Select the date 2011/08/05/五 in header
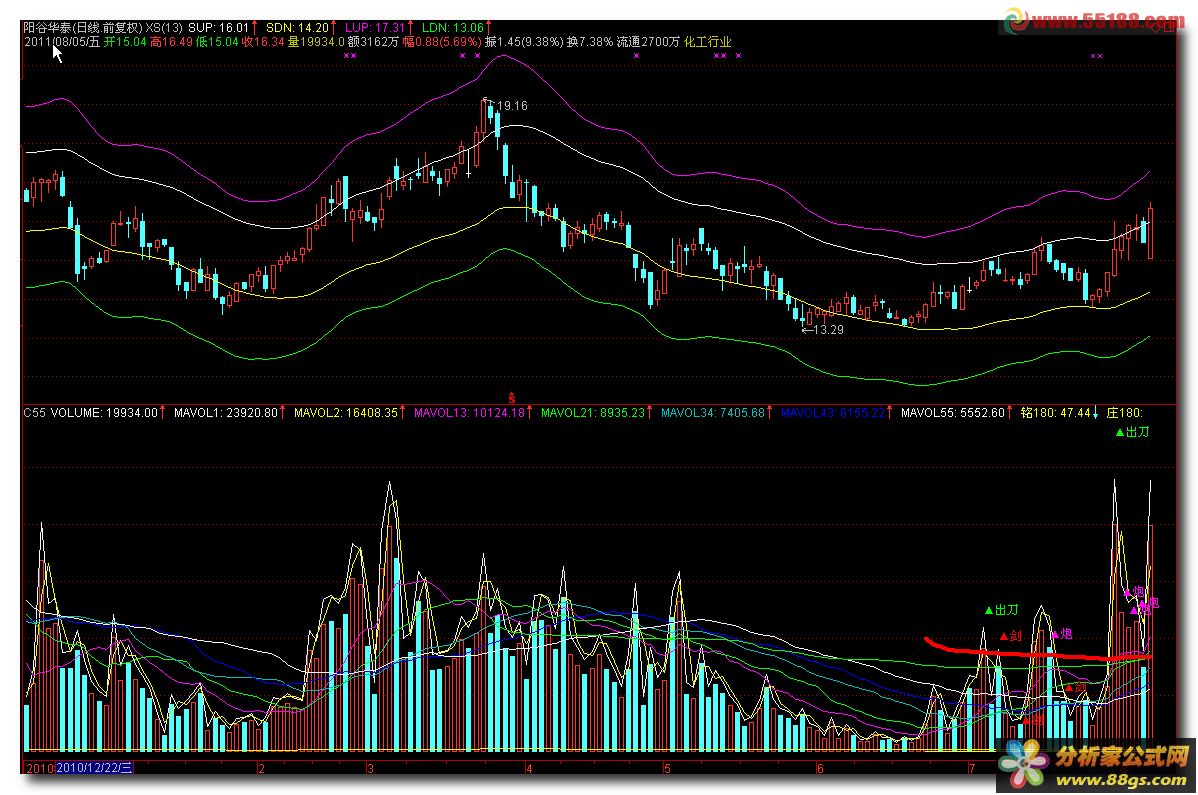1198x795 pixels. click(x=62, y=42)
